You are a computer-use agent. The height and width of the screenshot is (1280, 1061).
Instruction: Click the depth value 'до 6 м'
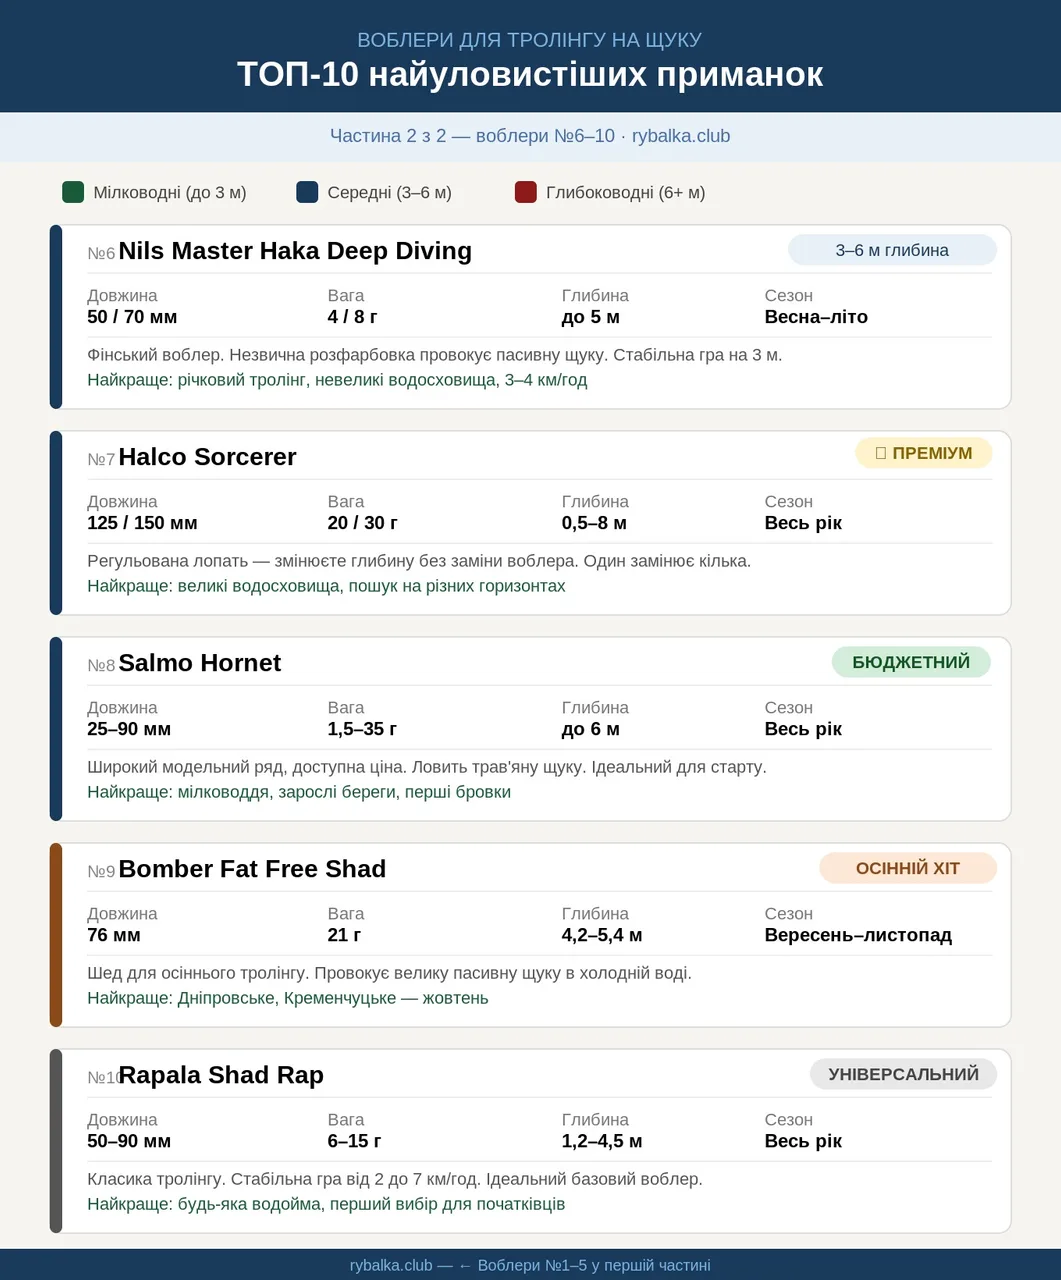click(x=591, y=729)
